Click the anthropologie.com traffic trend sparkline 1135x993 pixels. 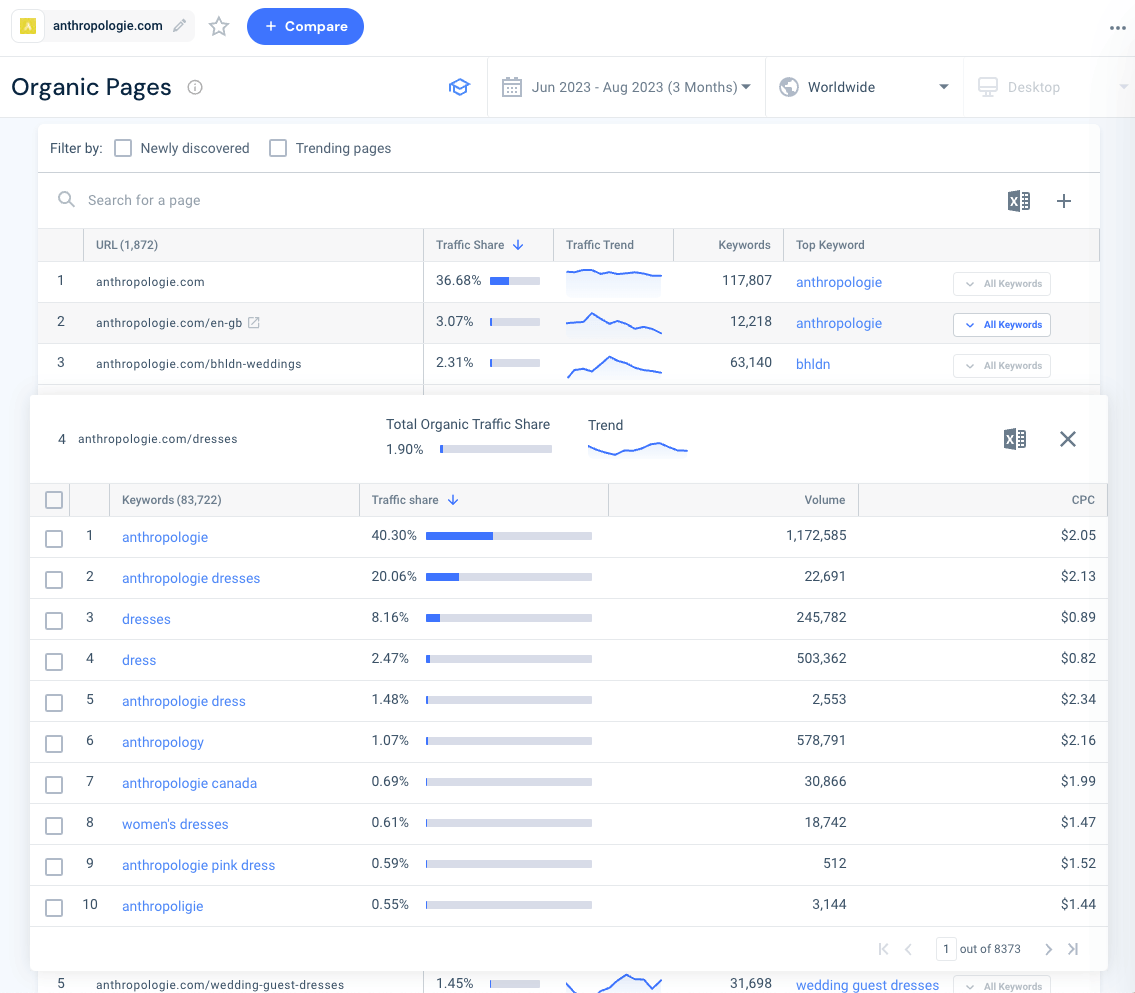click(614, 281)
